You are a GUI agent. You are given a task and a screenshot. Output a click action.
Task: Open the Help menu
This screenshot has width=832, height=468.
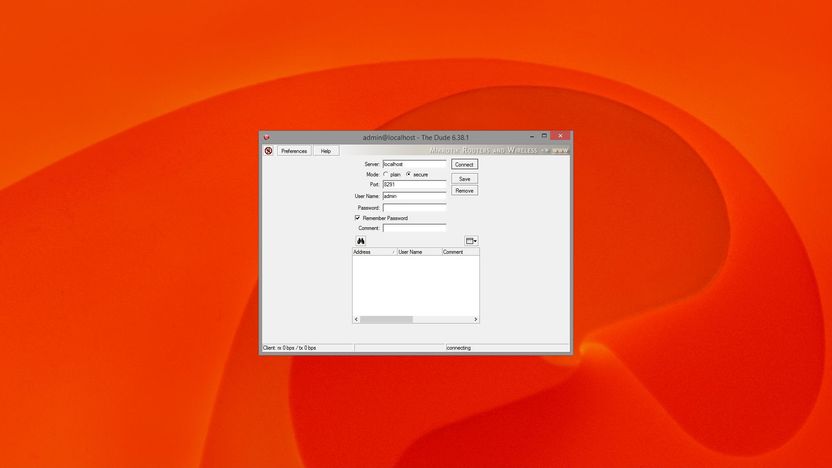tap(326, 151)
